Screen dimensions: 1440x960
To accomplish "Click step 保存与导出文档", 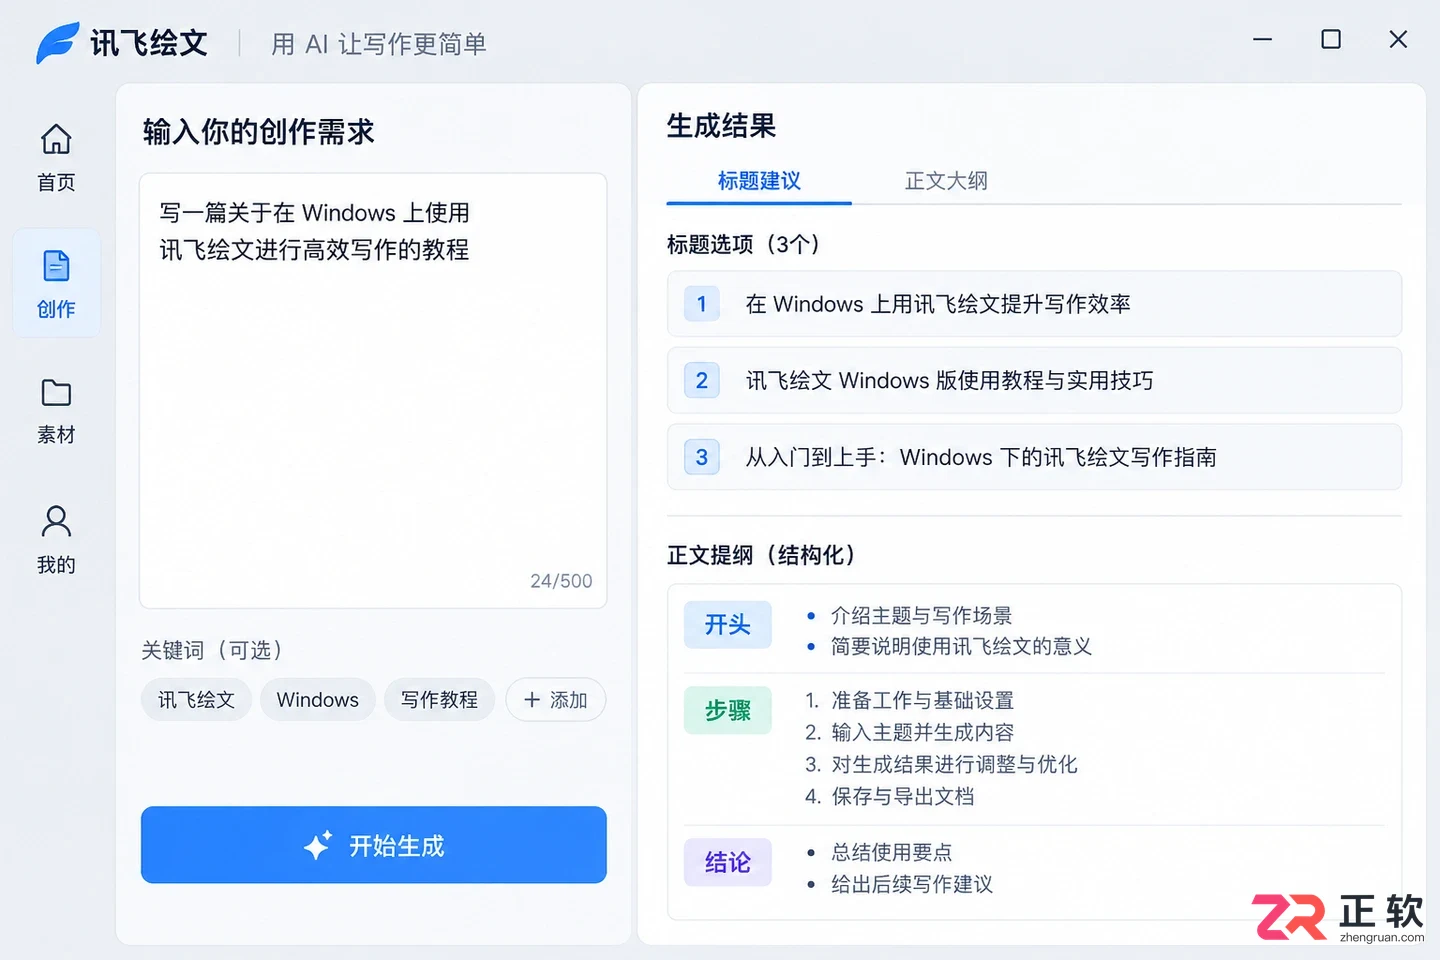I will click(x=902, y=797).
